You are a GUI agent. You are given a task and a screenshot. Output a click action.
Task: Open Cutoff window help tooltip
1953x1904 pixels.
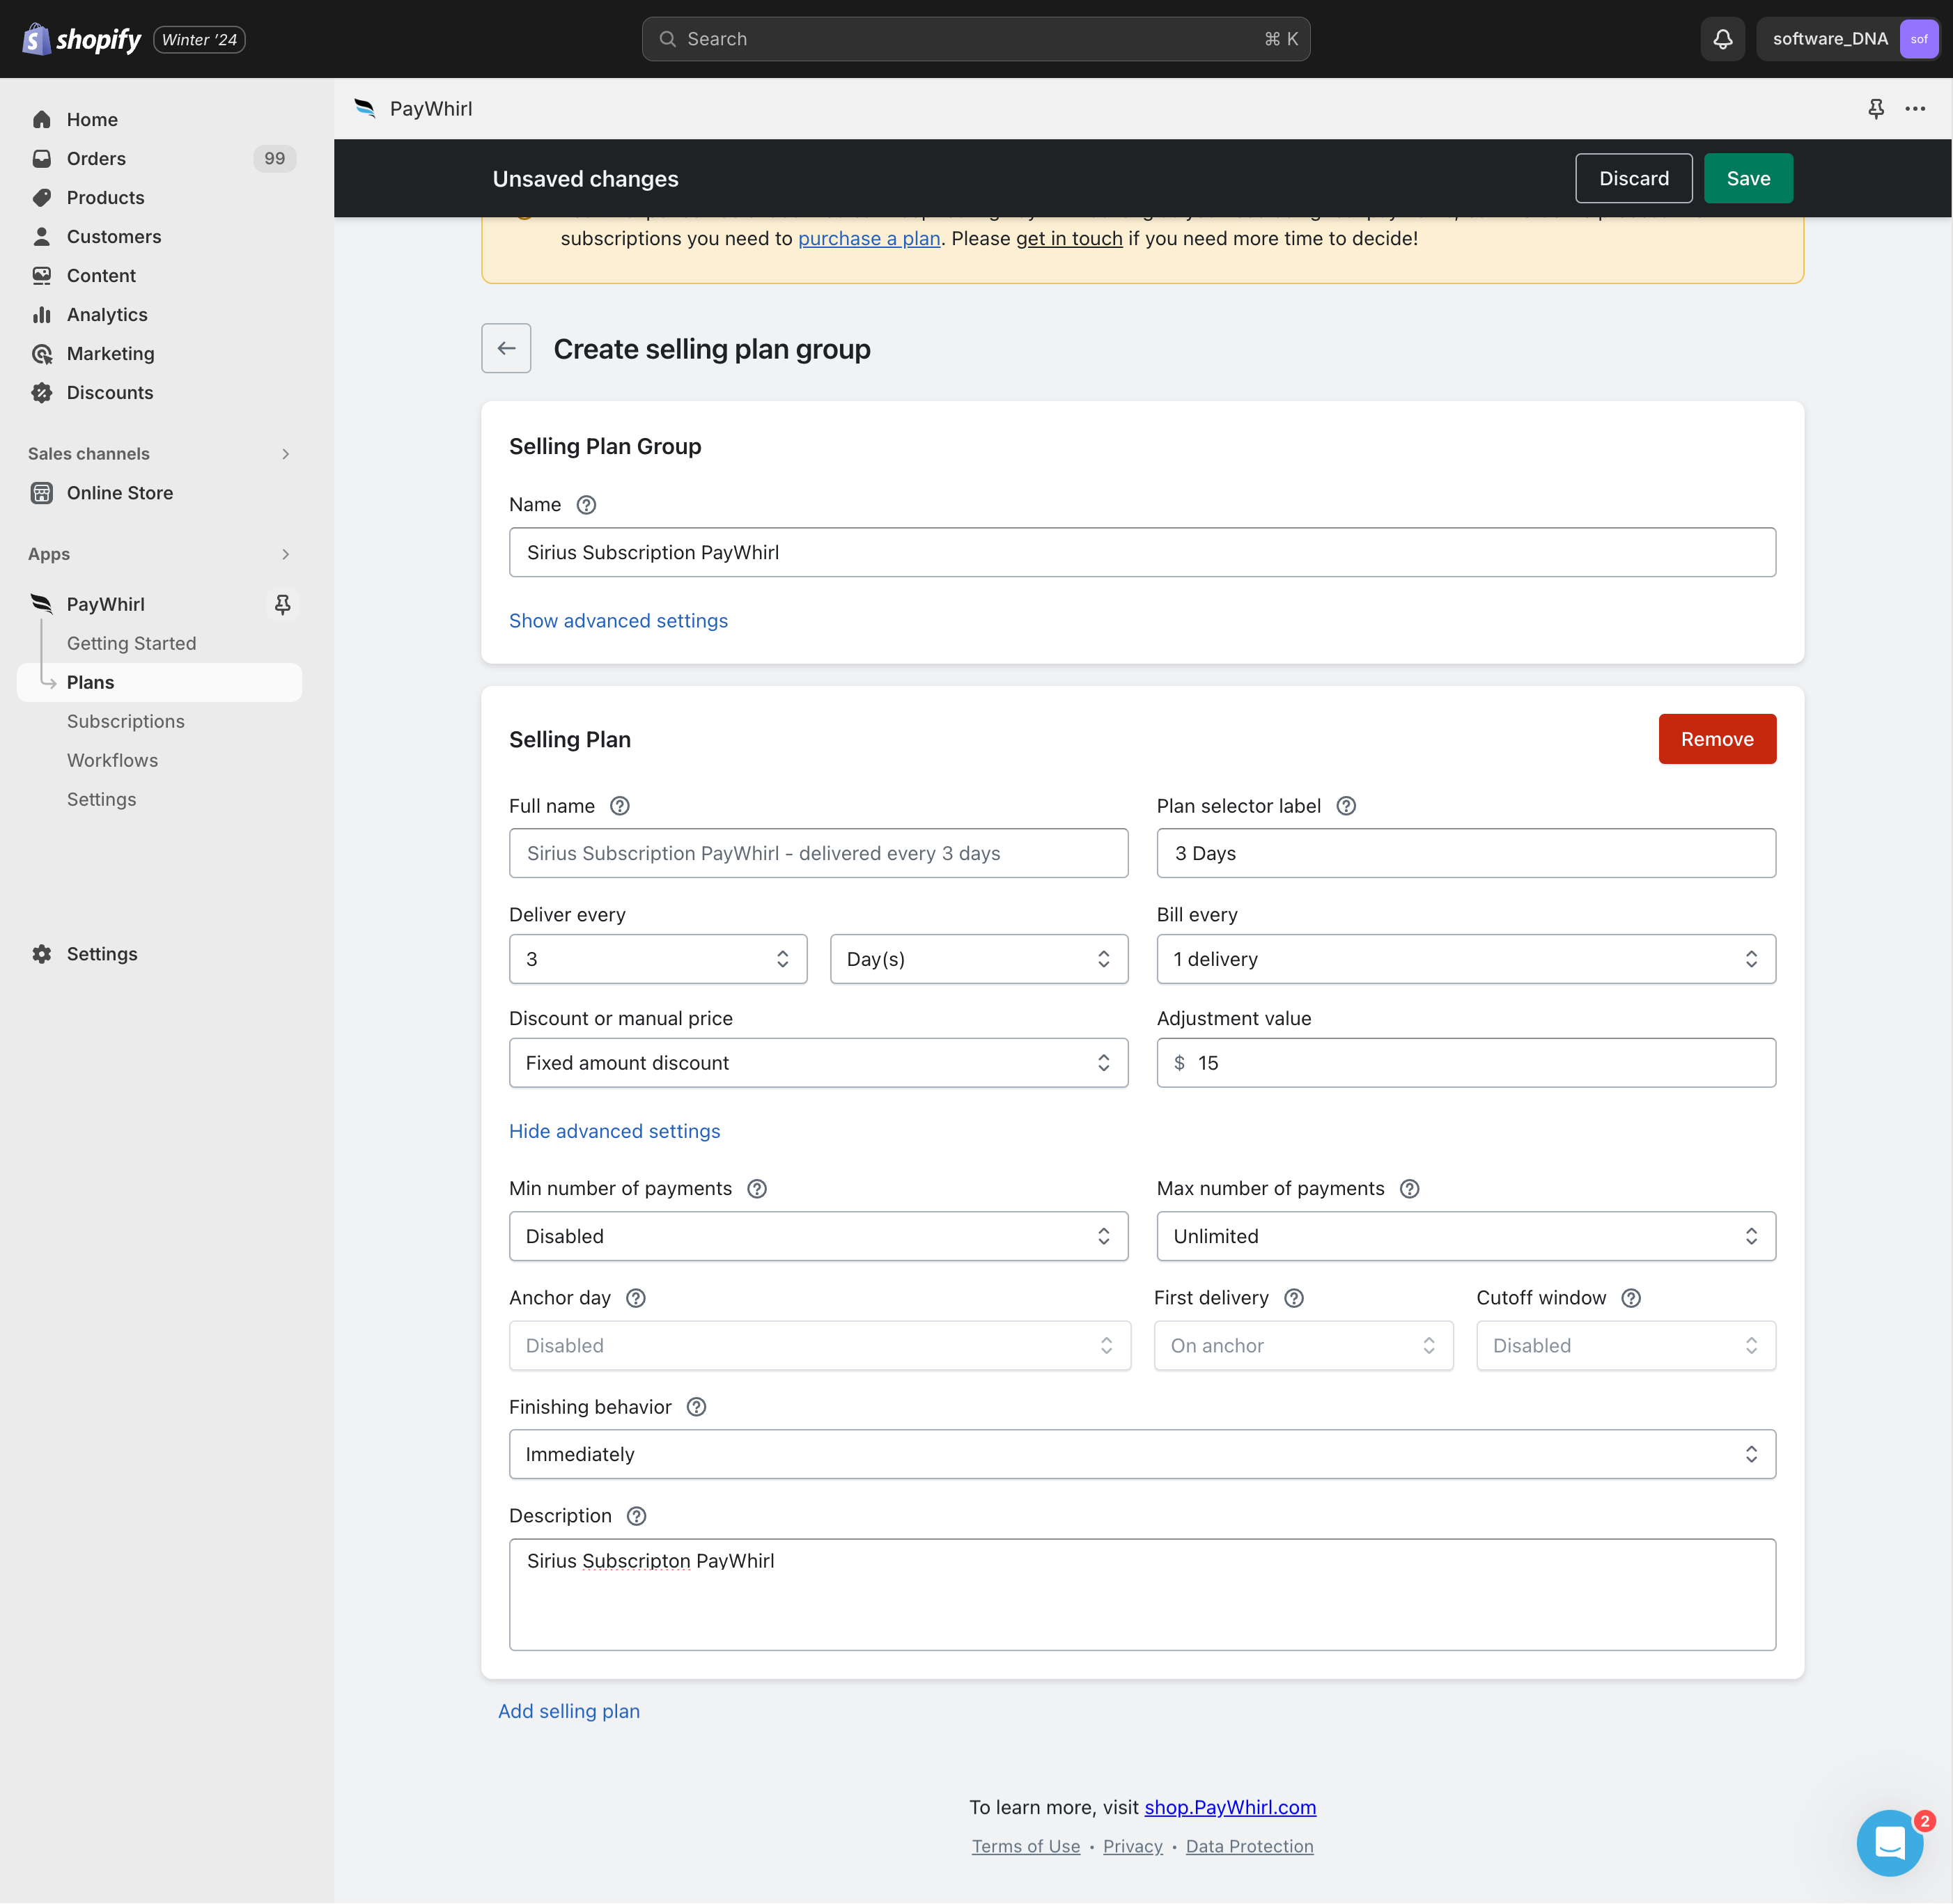(x=1631, y=1298)
